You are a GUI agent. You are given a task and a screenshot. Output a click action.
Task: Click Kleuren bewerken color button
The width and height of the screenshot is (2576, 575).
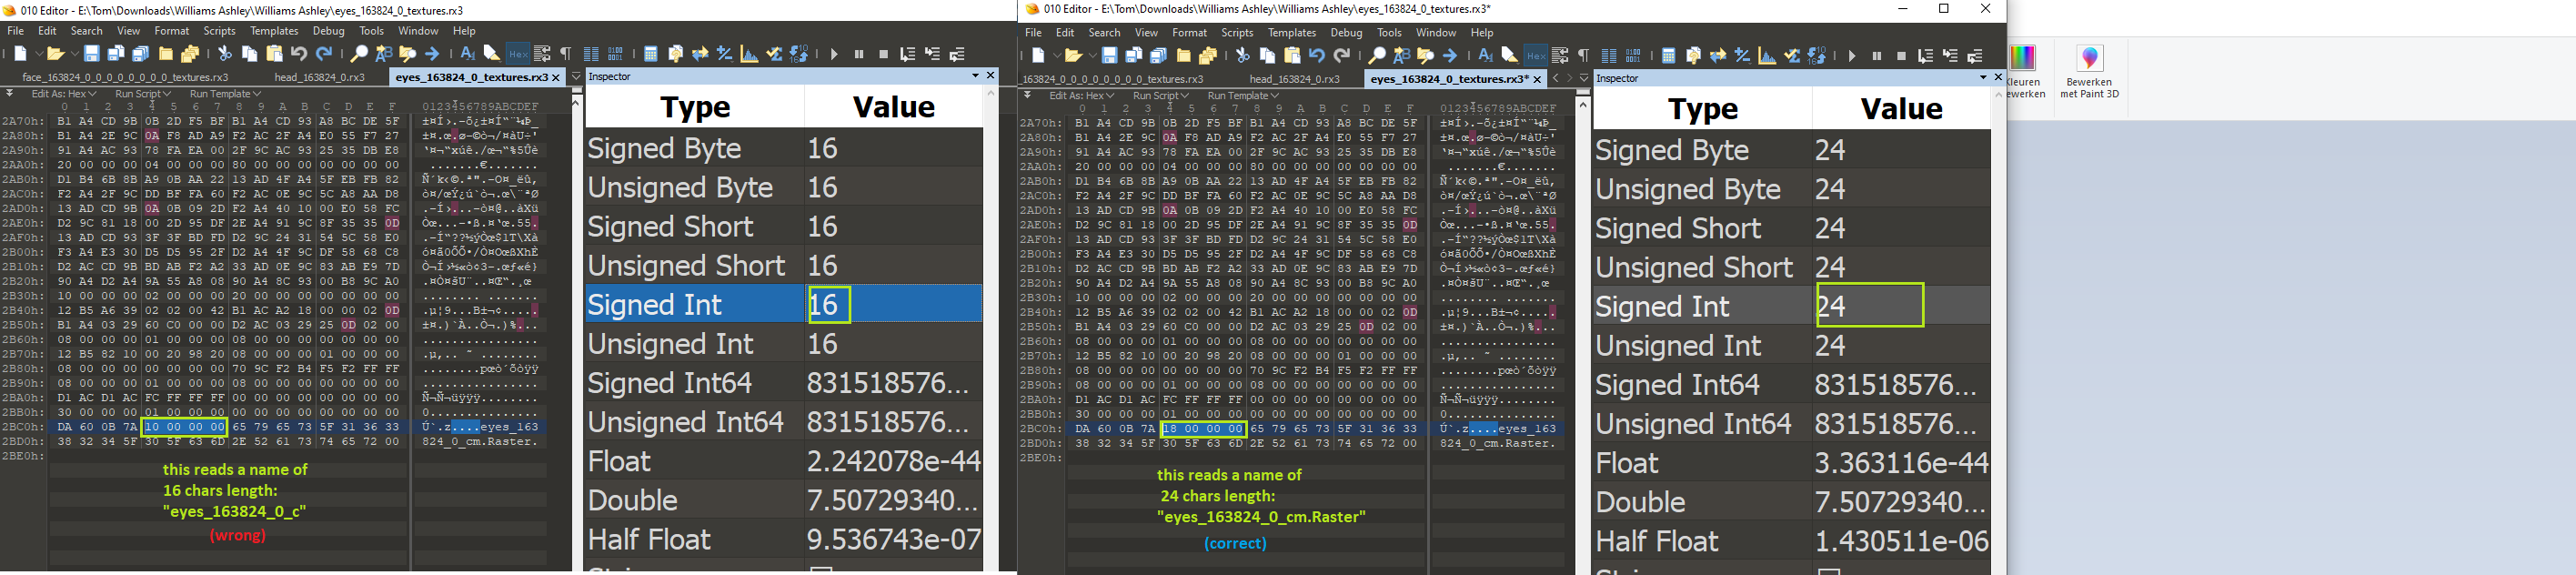pyautogui.click(x=2023, y=72)
